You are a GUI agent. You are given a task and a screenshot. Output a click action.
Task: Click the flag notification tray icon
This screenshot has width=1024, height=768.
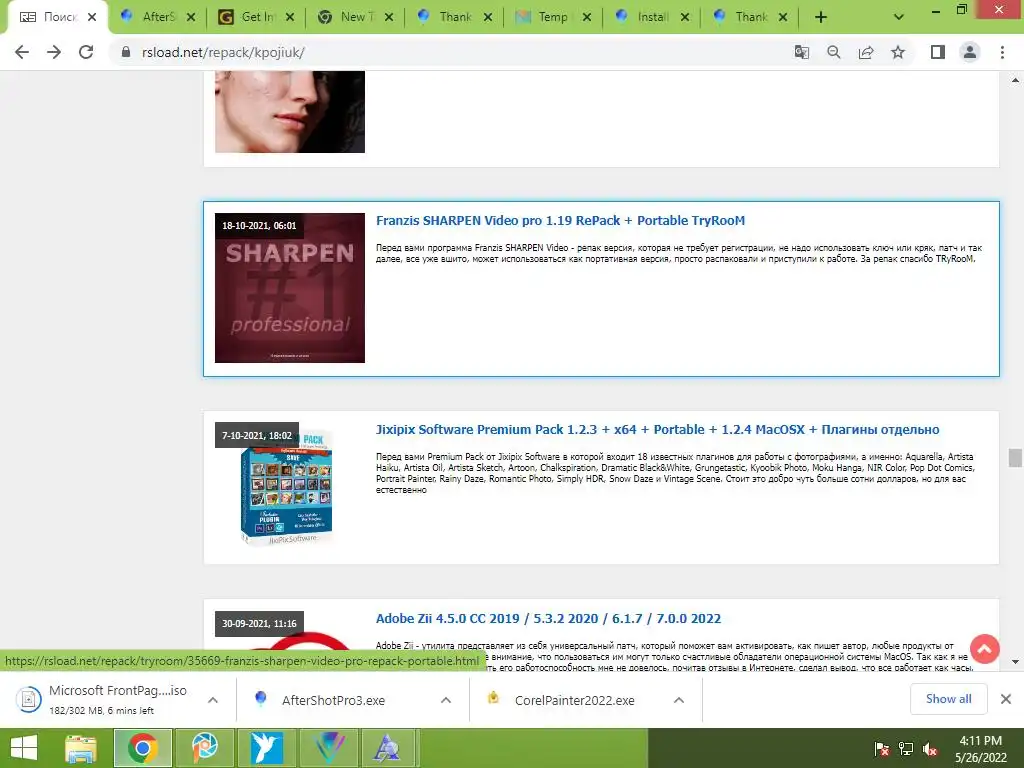click(x=882, y=748)
